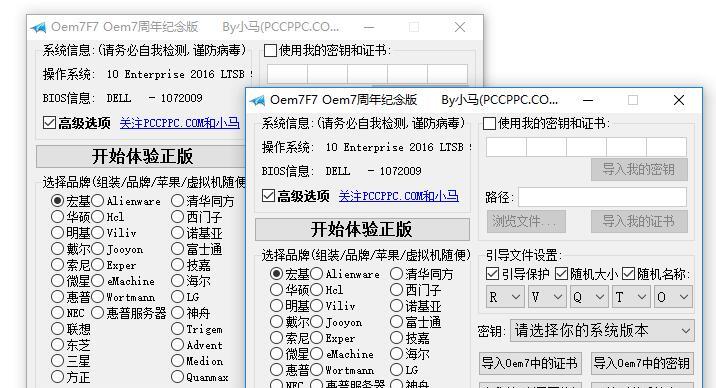Screen dimensions: 716x388
Task: Select Quanmax radio in the back window
Action: coord(177,377)
